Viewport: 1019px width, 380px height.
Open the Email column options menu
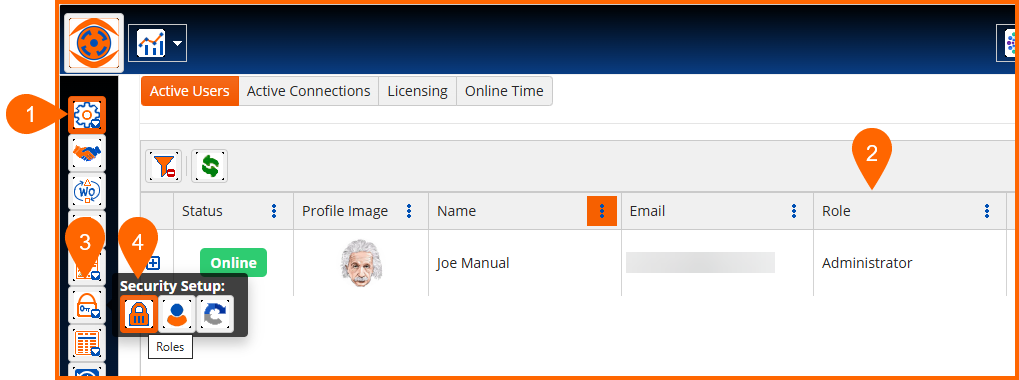[793, 211]
